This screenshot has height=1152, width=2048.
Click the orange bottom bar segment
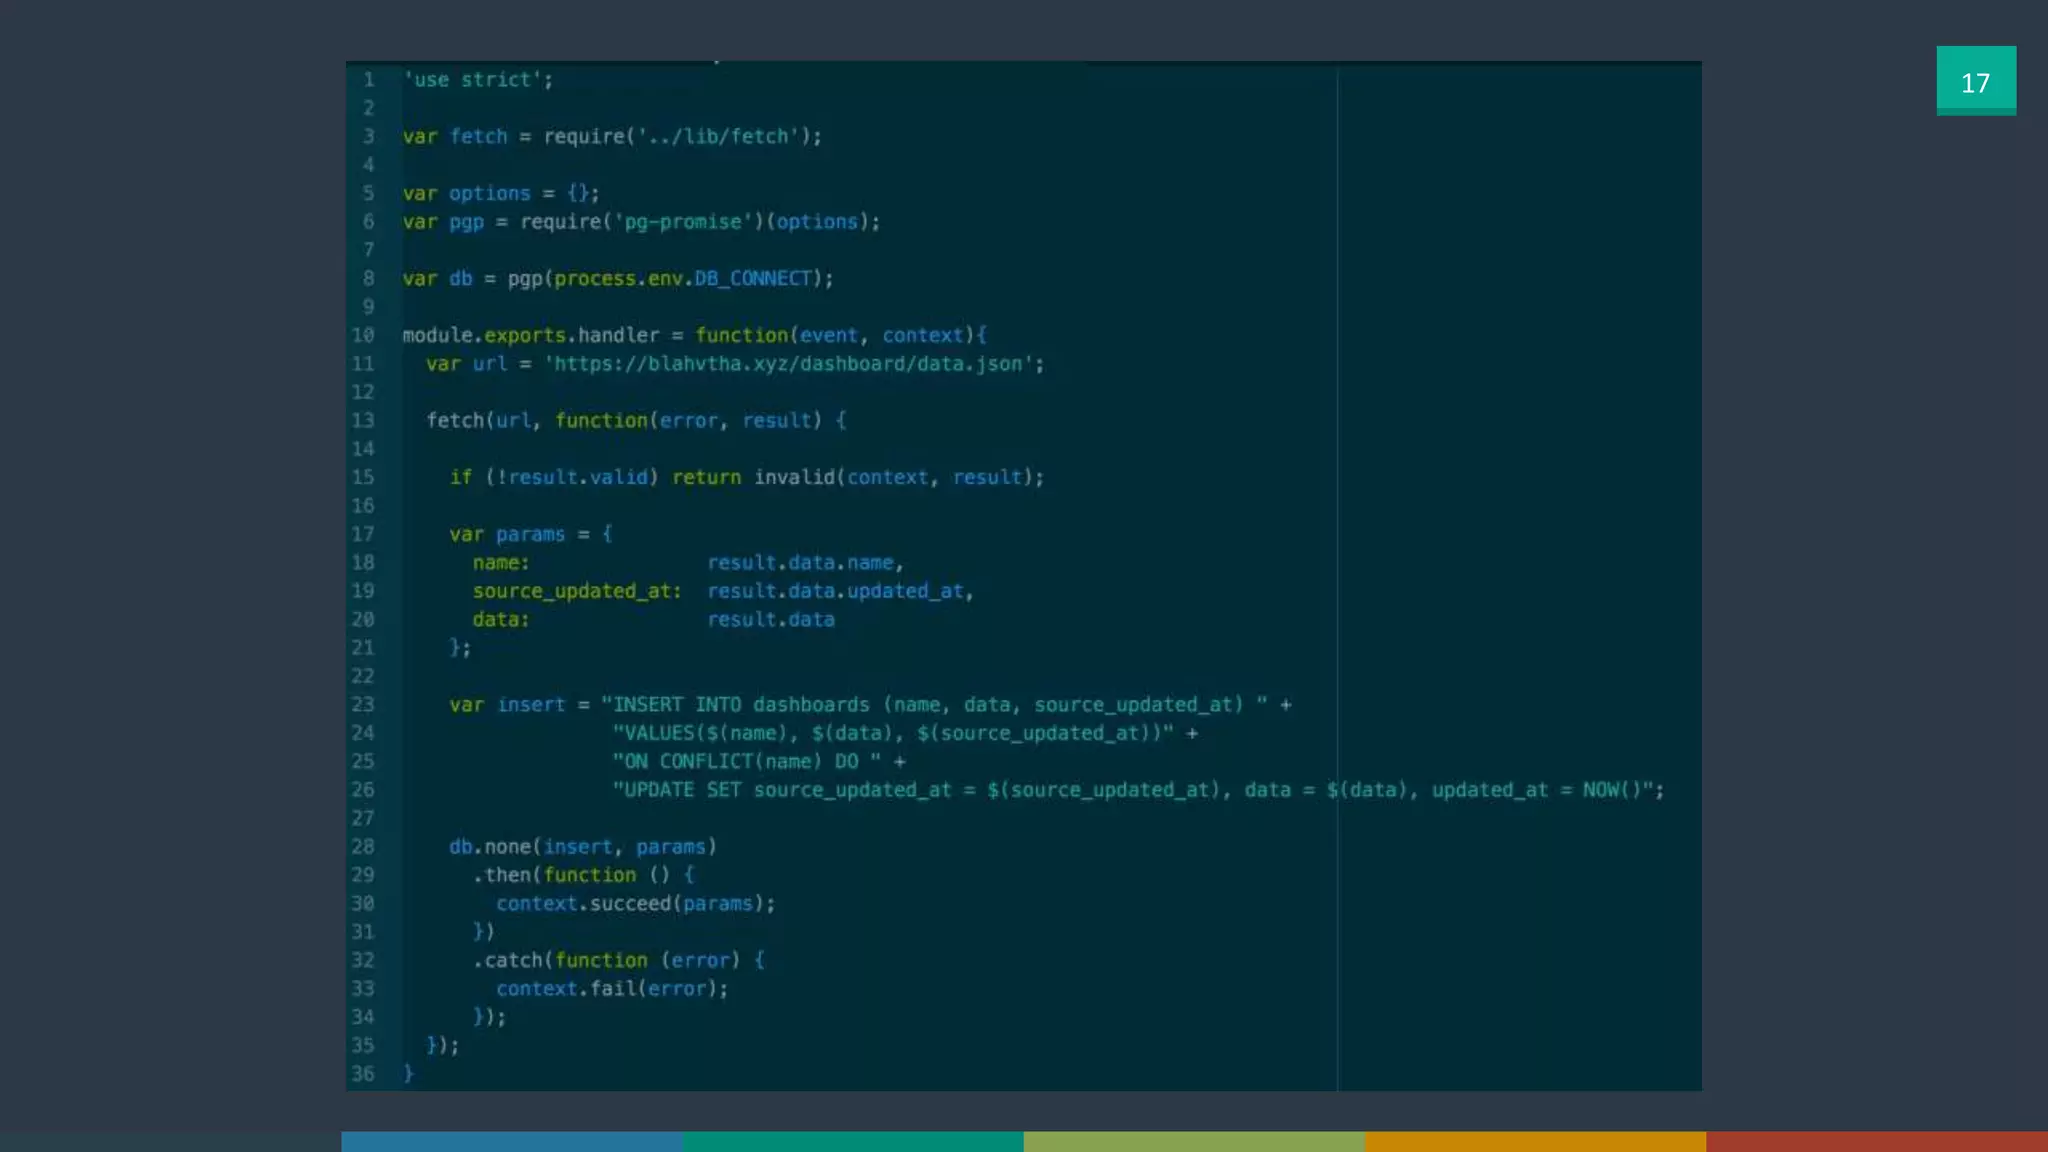(1535, 1141)
